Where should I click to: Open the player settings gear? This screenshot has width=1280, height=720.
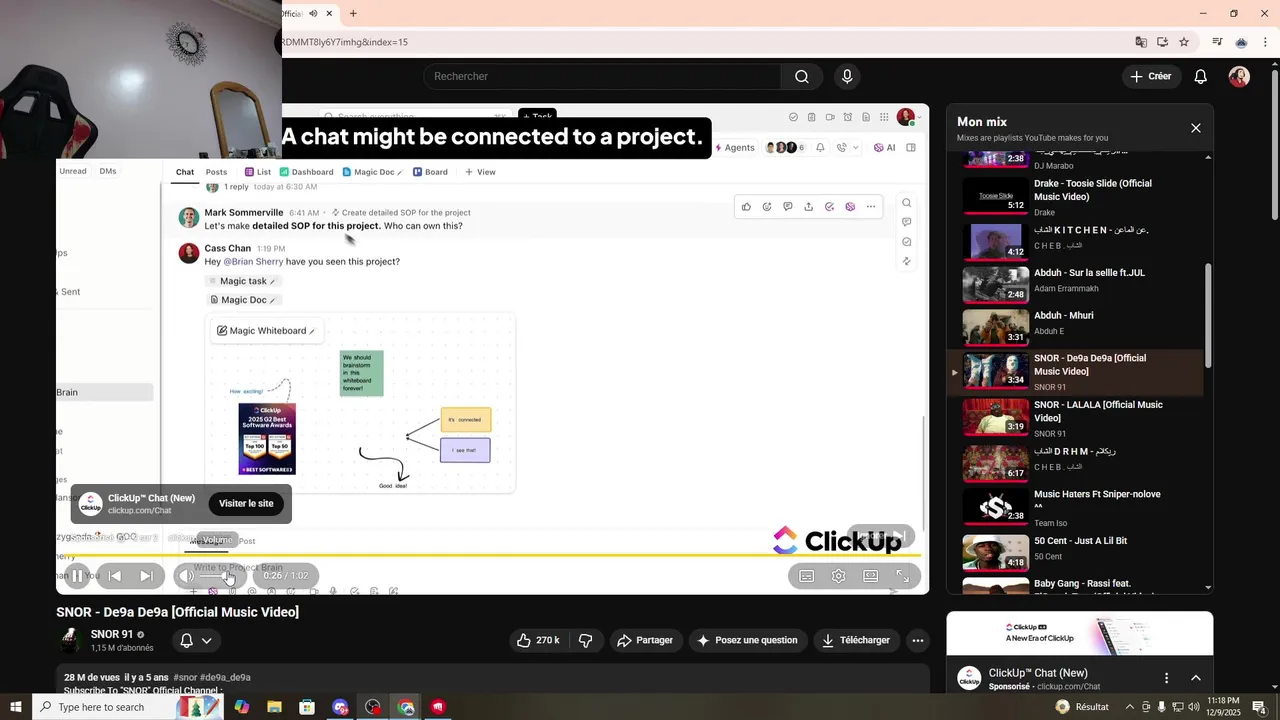[x=838, y=576]
